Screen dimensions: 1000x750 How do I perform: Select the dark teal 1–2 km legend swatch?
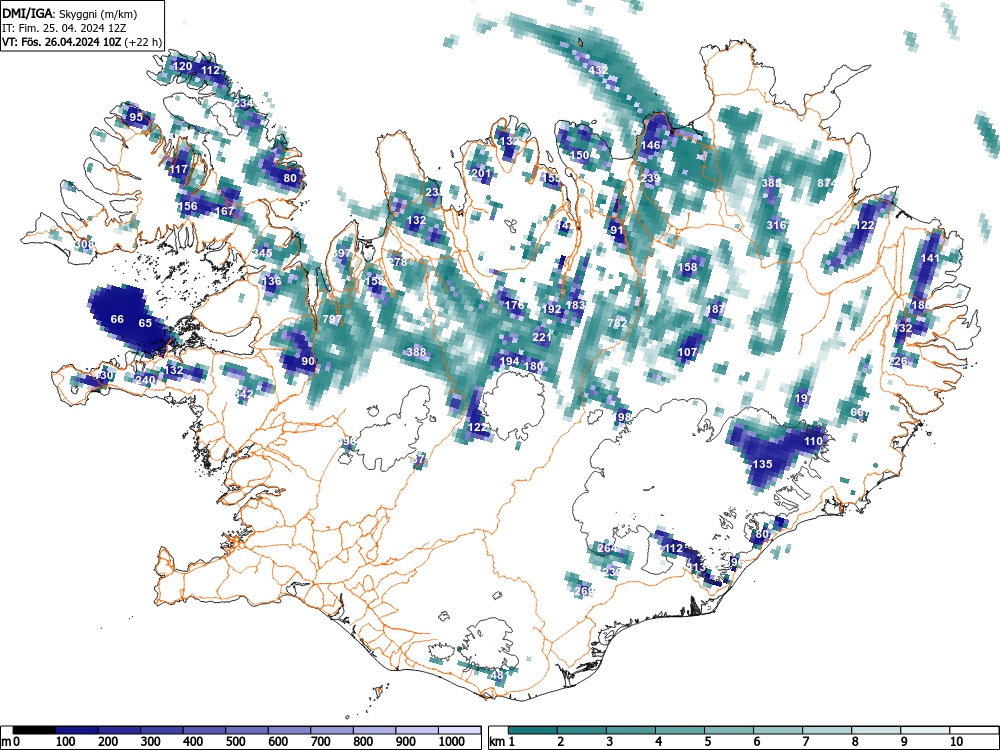click(x=533, y=730)
